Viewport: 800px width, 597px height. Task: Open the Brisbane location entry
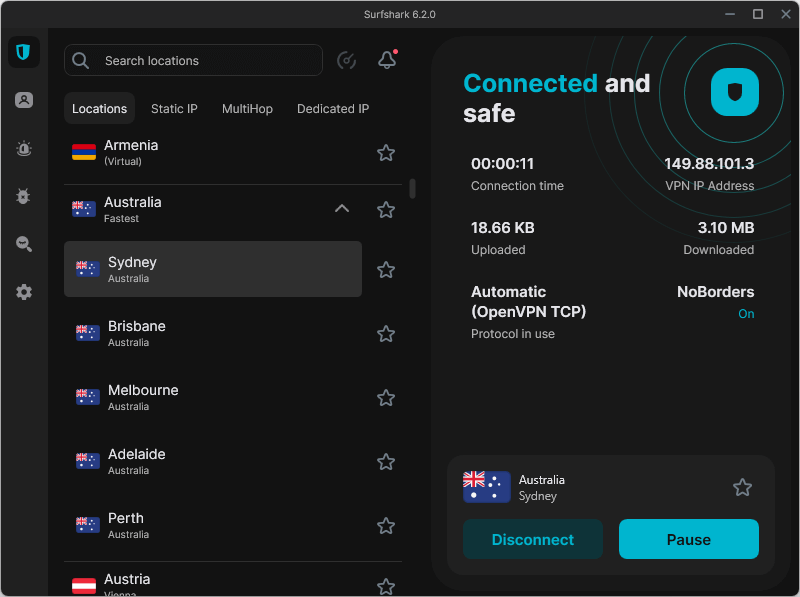[x=200, y=333]
